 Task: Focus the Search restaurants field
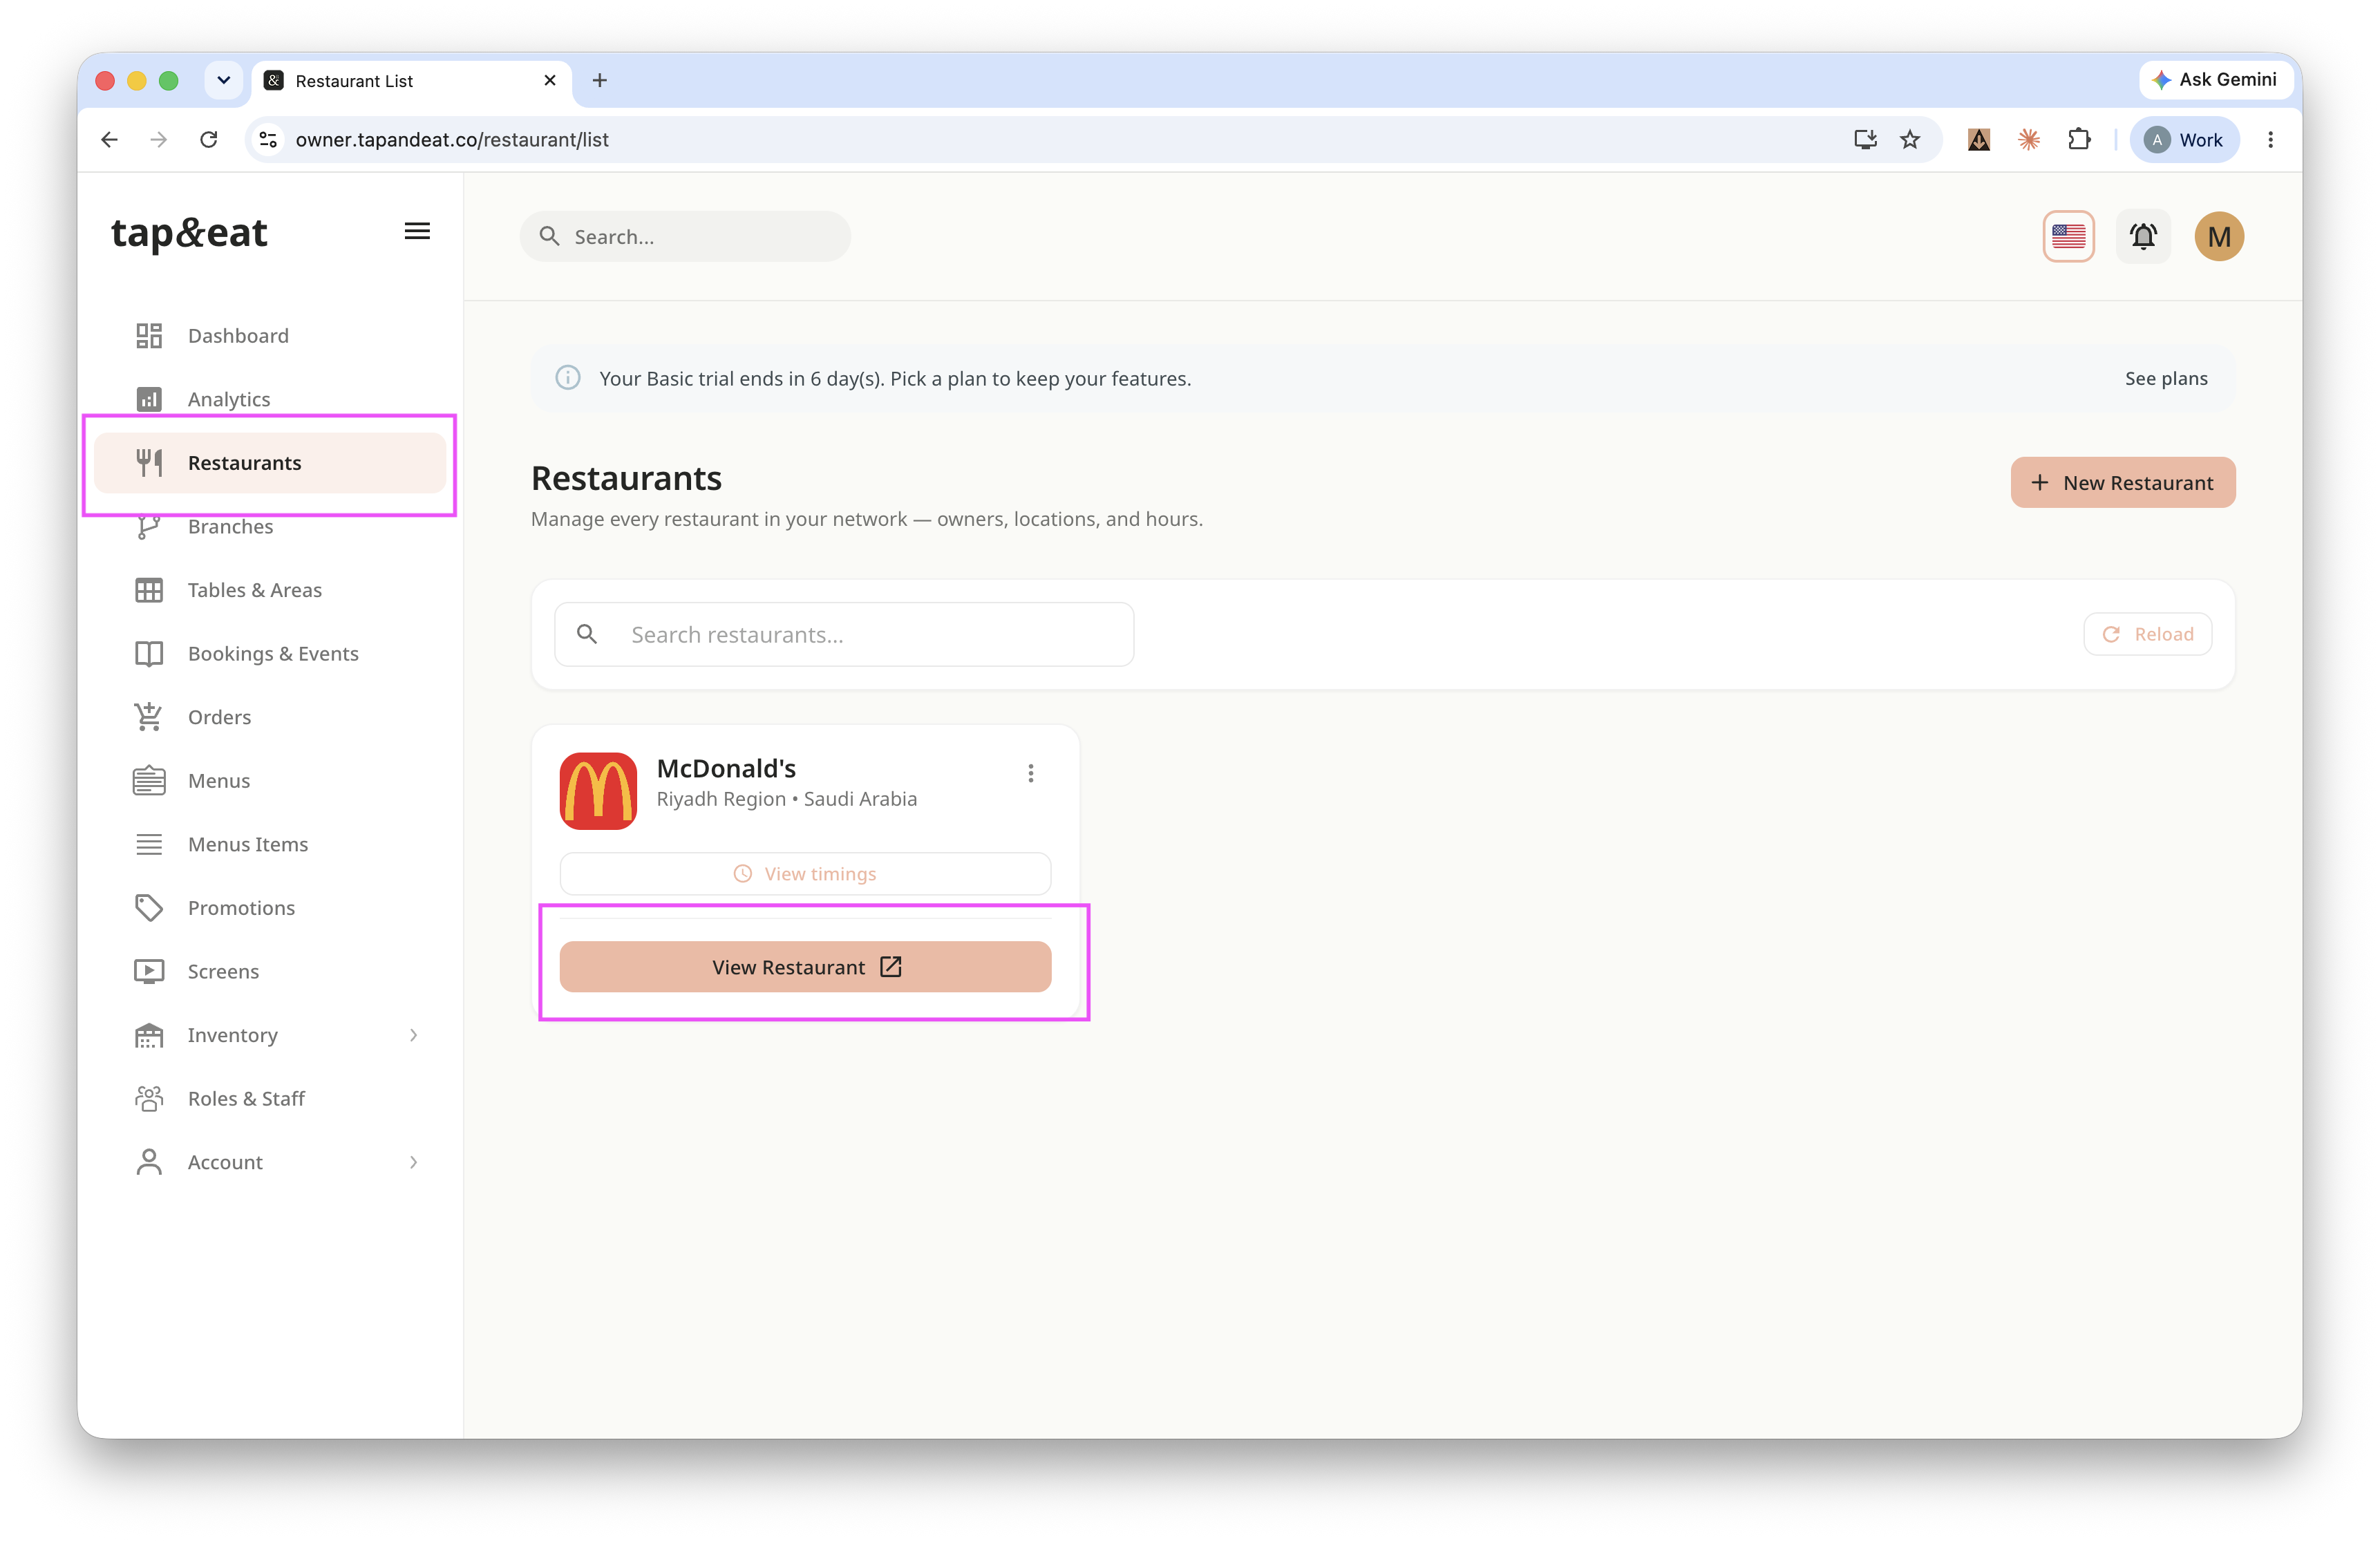point(844,635)
